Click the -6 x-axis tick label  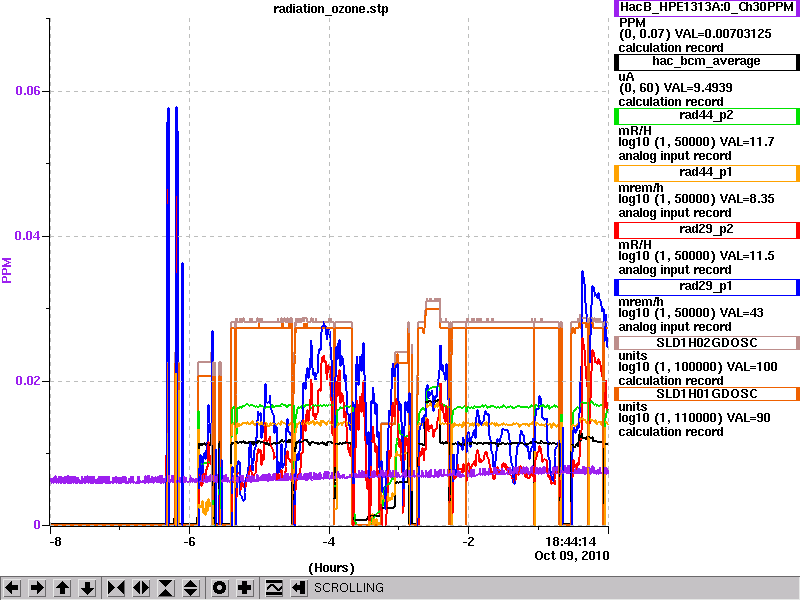pyautogui.click(x=189, y=541)
